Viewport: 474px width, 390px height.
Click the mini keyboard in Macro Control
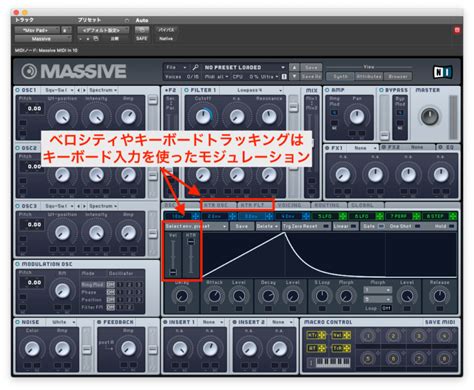click(332, 362)
